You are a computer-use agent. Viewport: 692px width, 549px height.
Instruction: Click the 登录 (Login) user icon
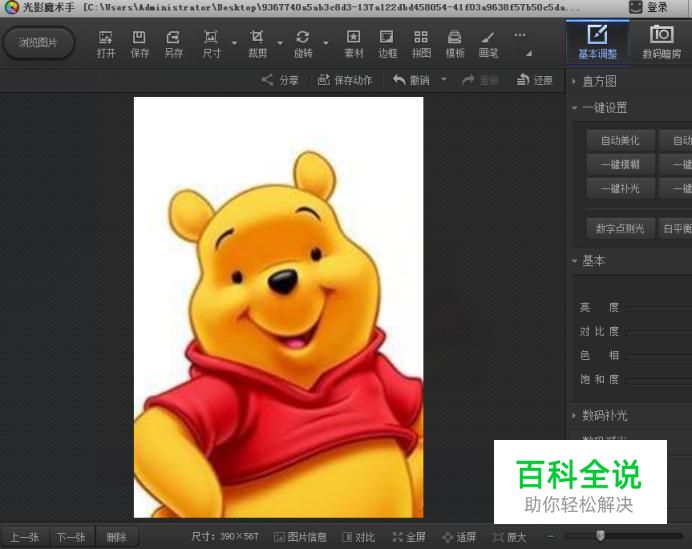pos(636,7)
